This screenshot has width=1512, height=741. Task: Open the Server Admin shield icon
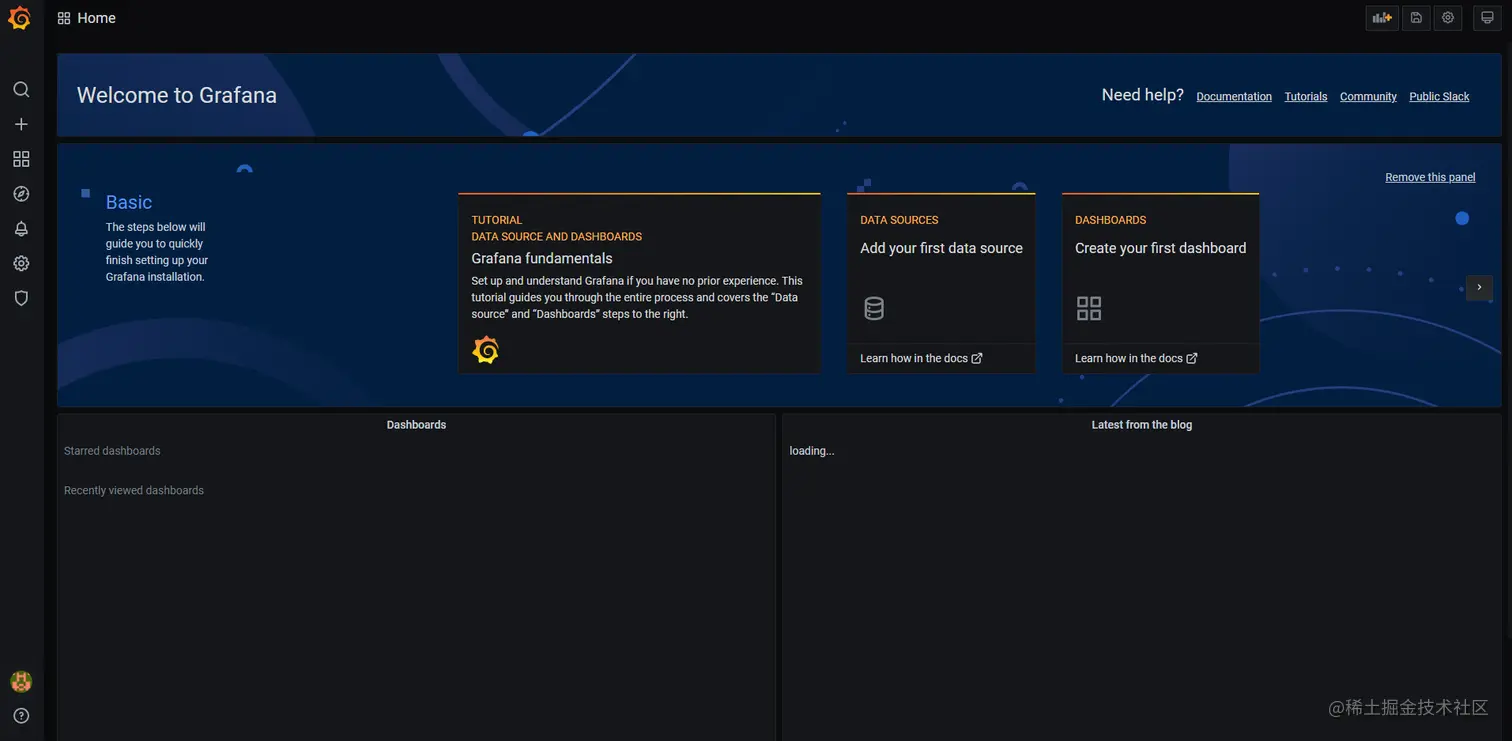coord(21,298)
